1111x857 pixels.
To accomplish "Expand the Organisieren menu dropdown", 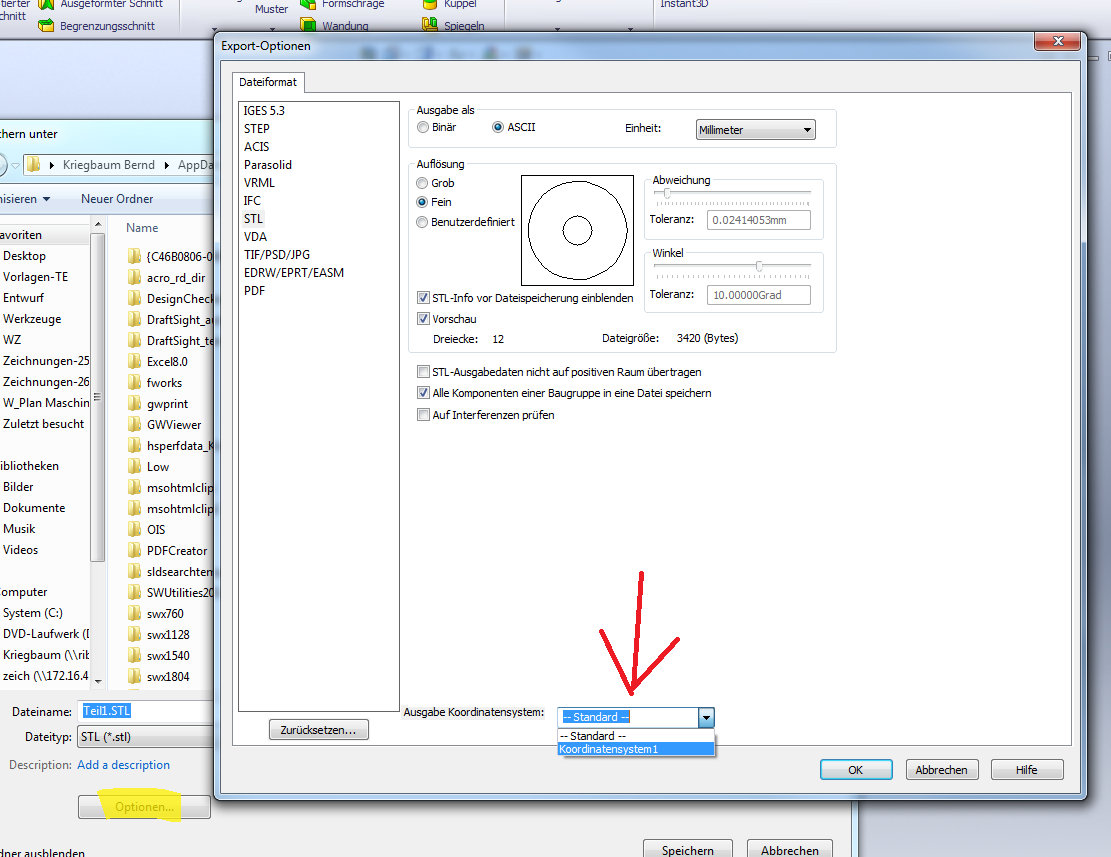I will click(47, 199).
